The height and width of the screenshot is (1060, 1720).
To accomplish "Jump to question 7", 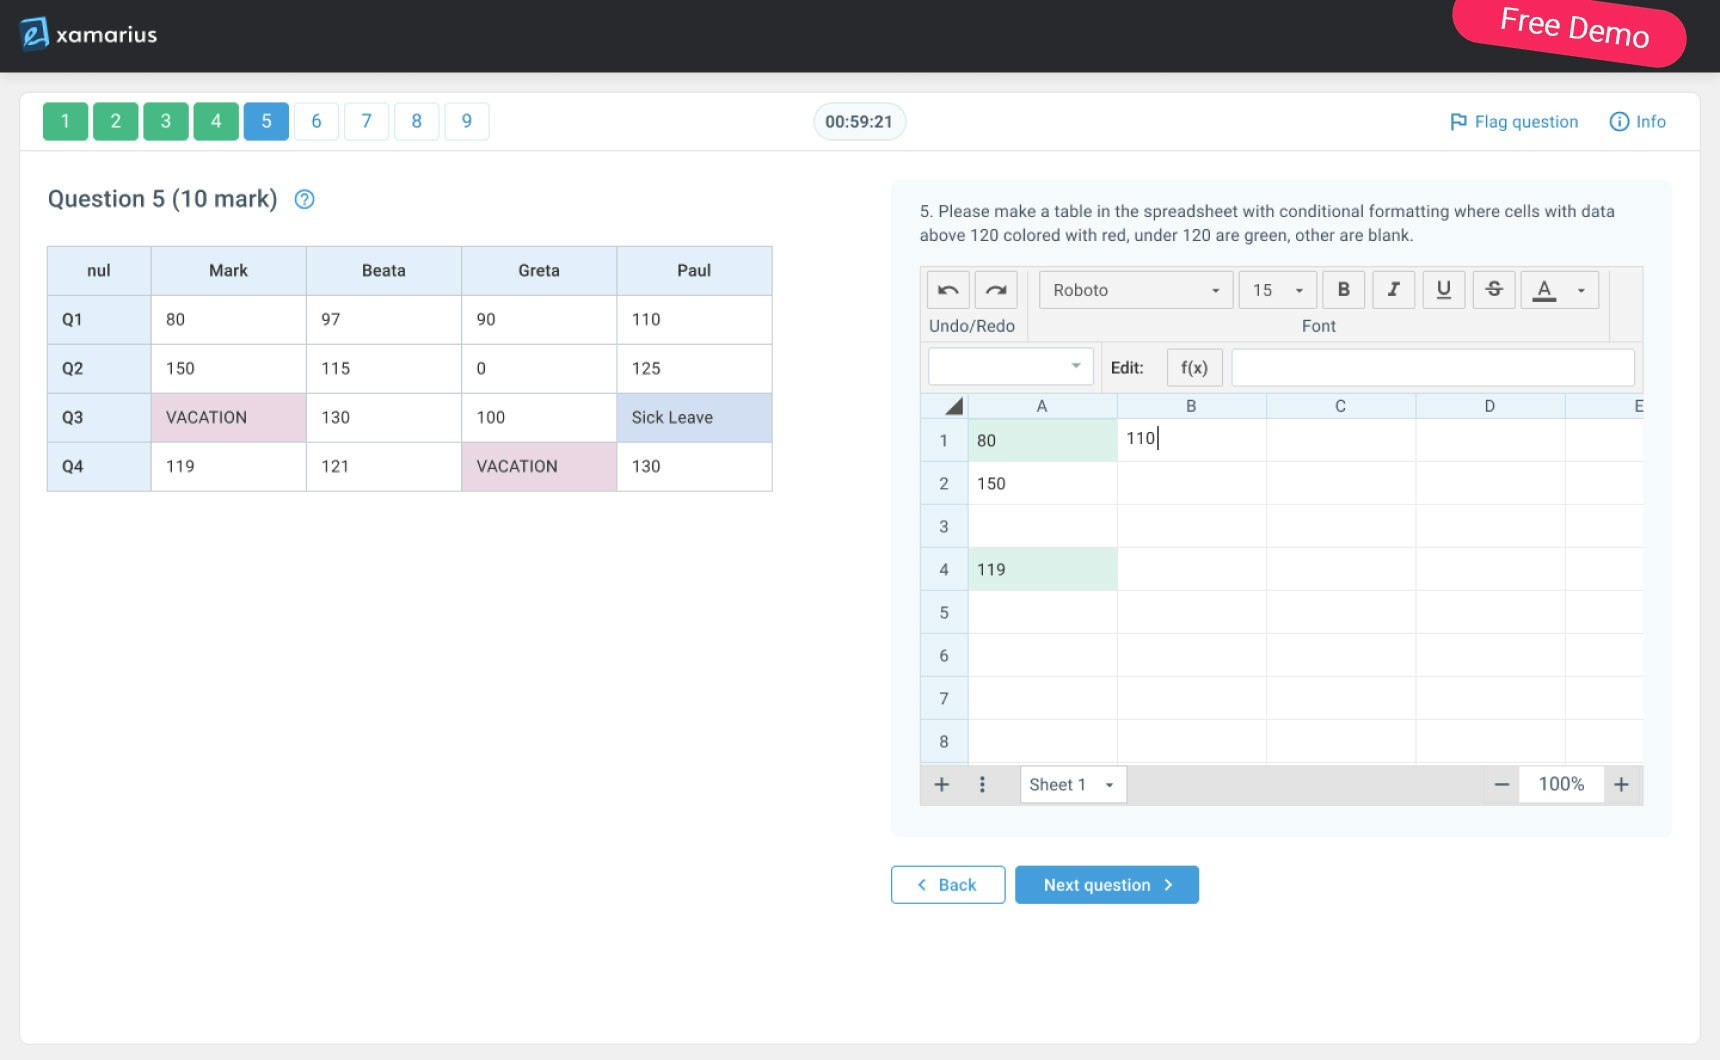I will point(366,121).
